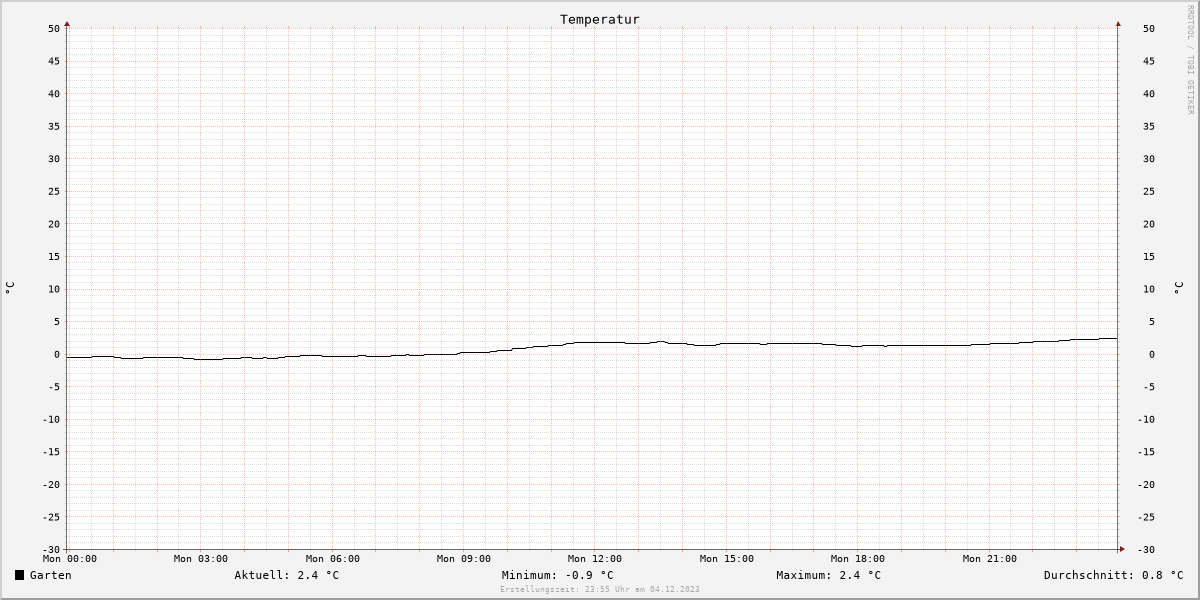Click the °C unit label beside right axis
This screenshot has height=600, width=1200.
1179,288
